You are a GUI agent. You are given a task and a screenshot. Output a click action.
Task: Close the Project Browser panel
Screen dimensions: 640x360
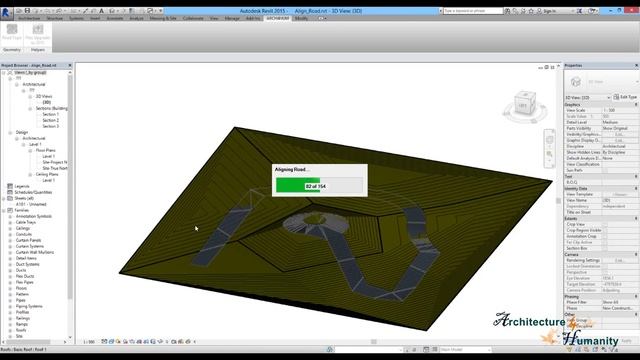[x=70, y=65]
